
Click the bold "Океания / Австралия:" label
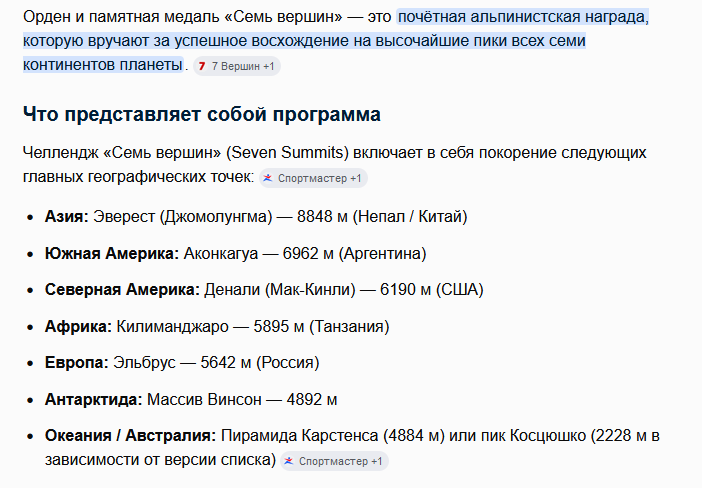[x=130, y=436]
